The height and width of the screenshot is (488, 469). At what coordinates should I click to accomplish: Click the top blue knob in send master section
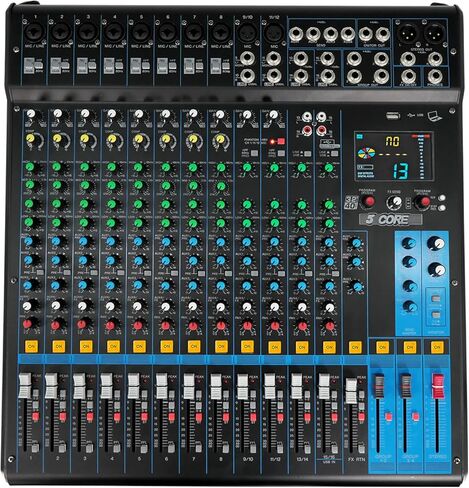click(x=408, y=243)
